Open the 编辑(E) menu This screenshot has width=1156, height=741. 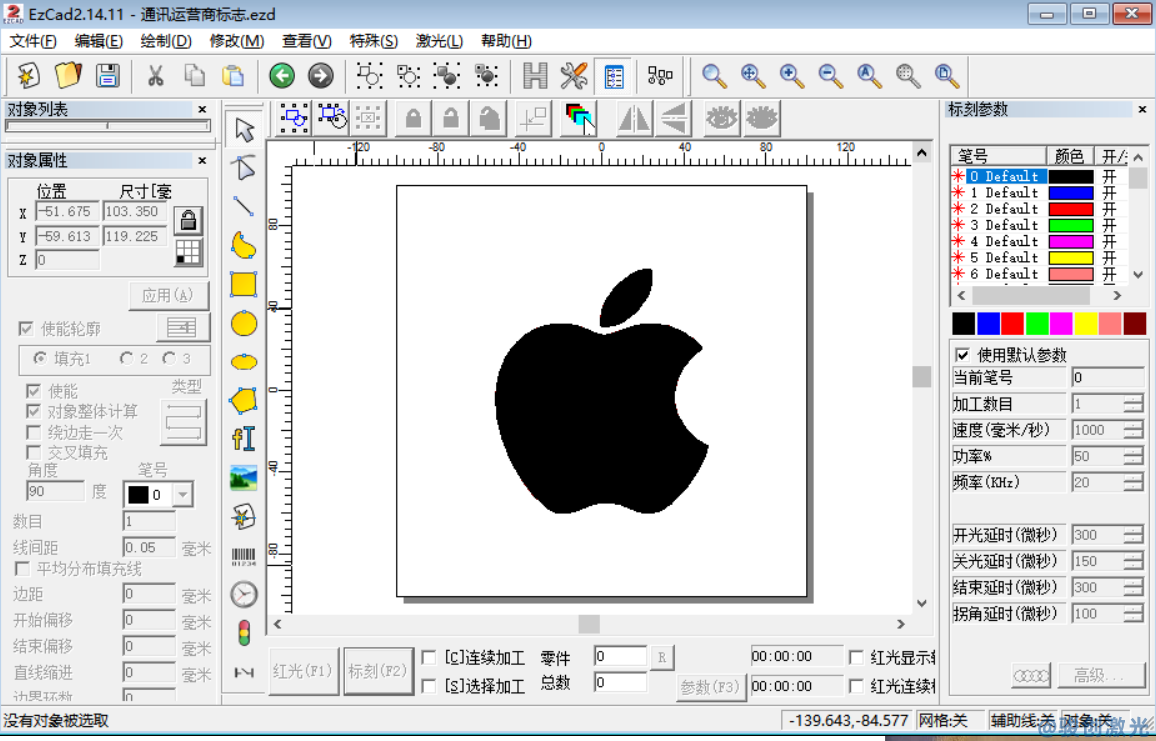[98, 41]
